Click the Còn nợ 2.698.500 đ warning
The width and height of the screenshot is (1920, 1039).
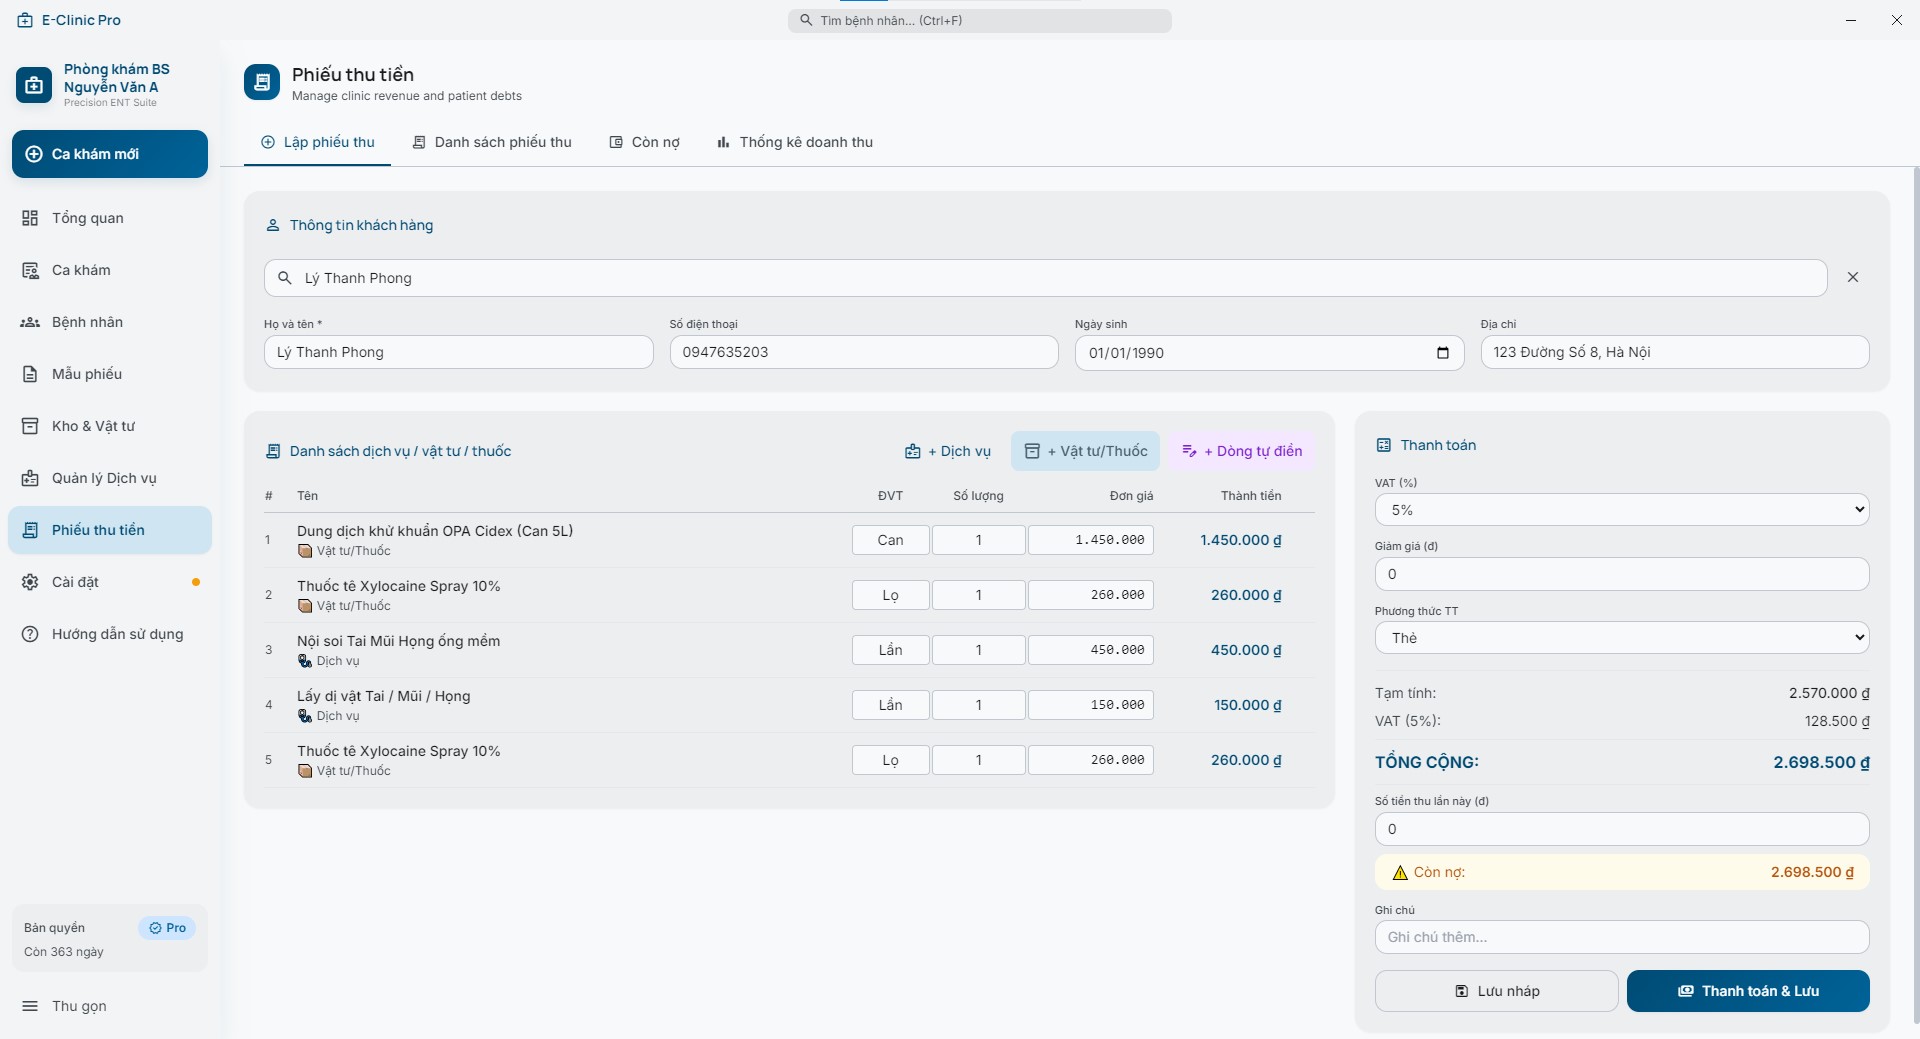click(x=1622, y=872)
